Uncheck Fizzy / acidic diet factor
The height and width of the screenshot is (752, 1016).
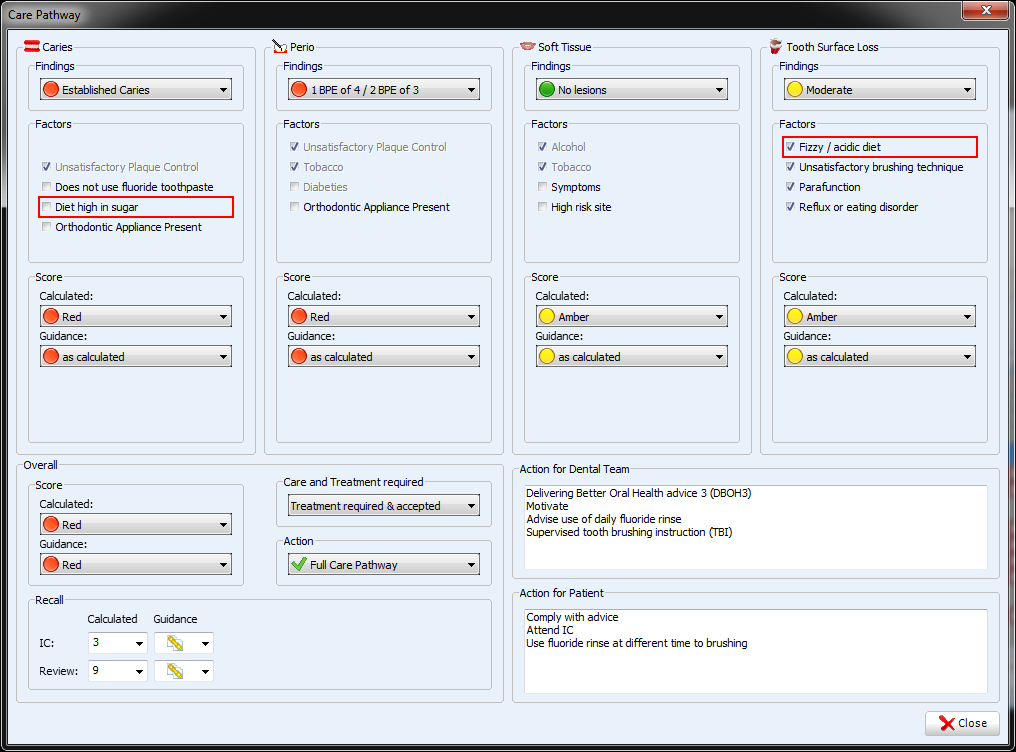coord(790,147)
